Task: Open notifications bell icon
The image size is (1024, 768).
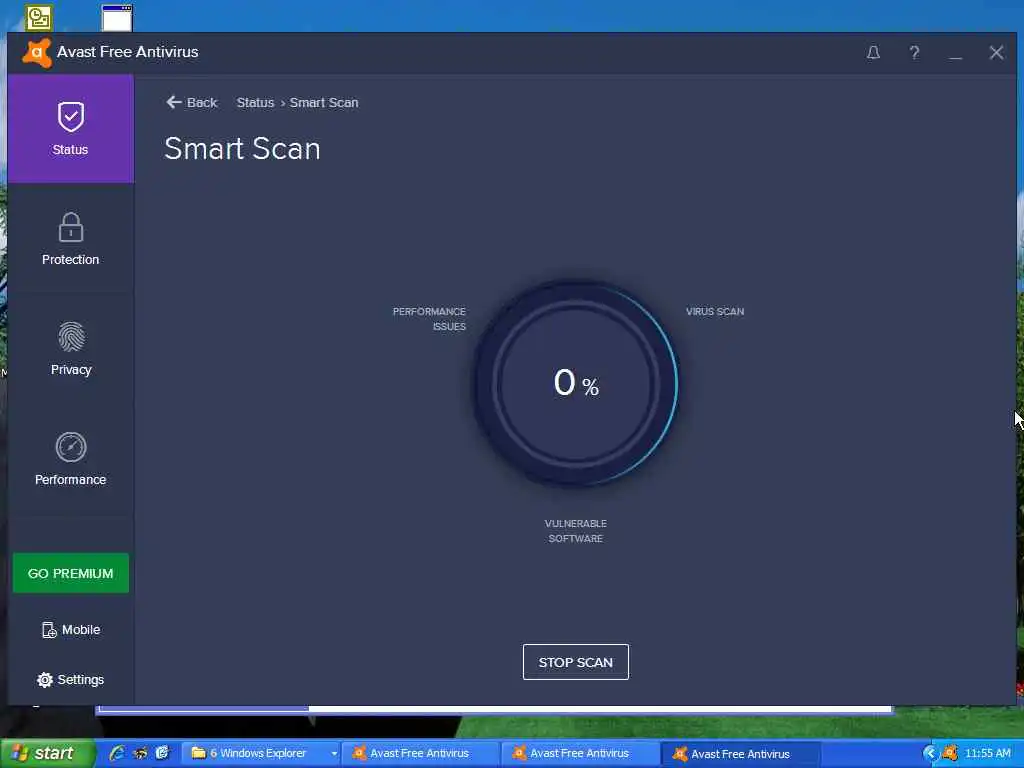Action: tap(873, 52)
